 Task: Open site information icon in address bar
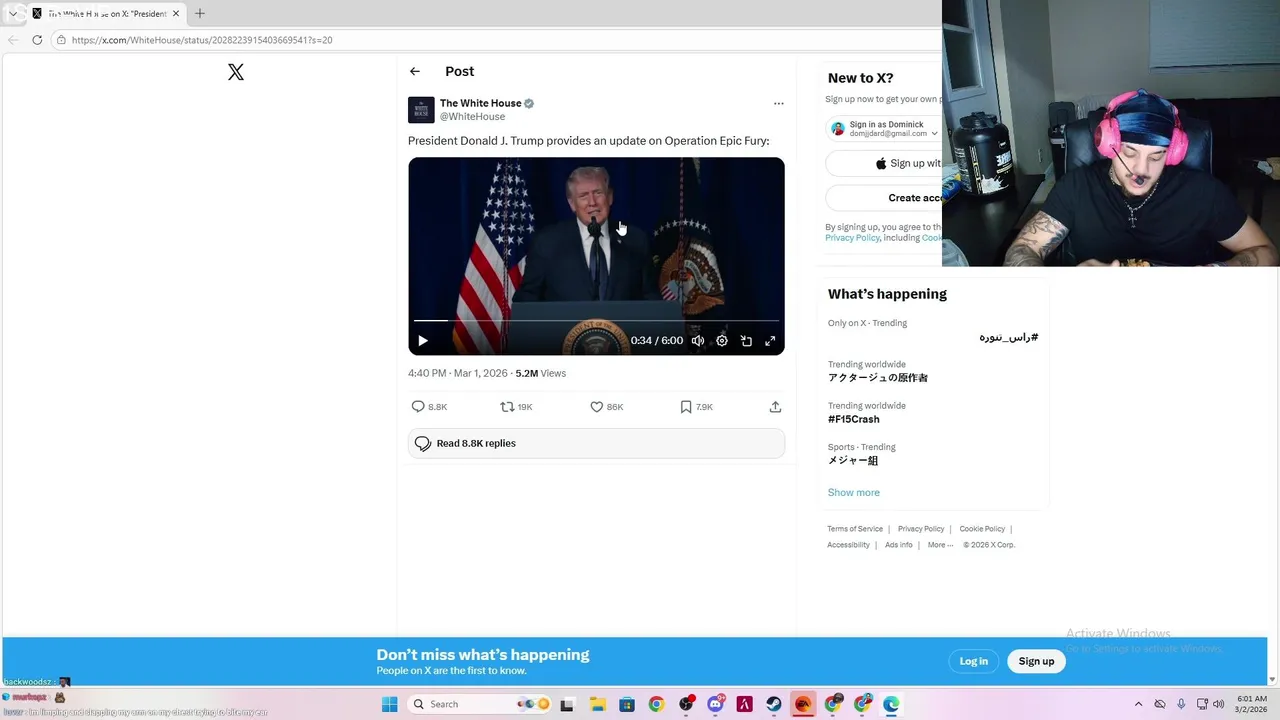coord(61,40)
